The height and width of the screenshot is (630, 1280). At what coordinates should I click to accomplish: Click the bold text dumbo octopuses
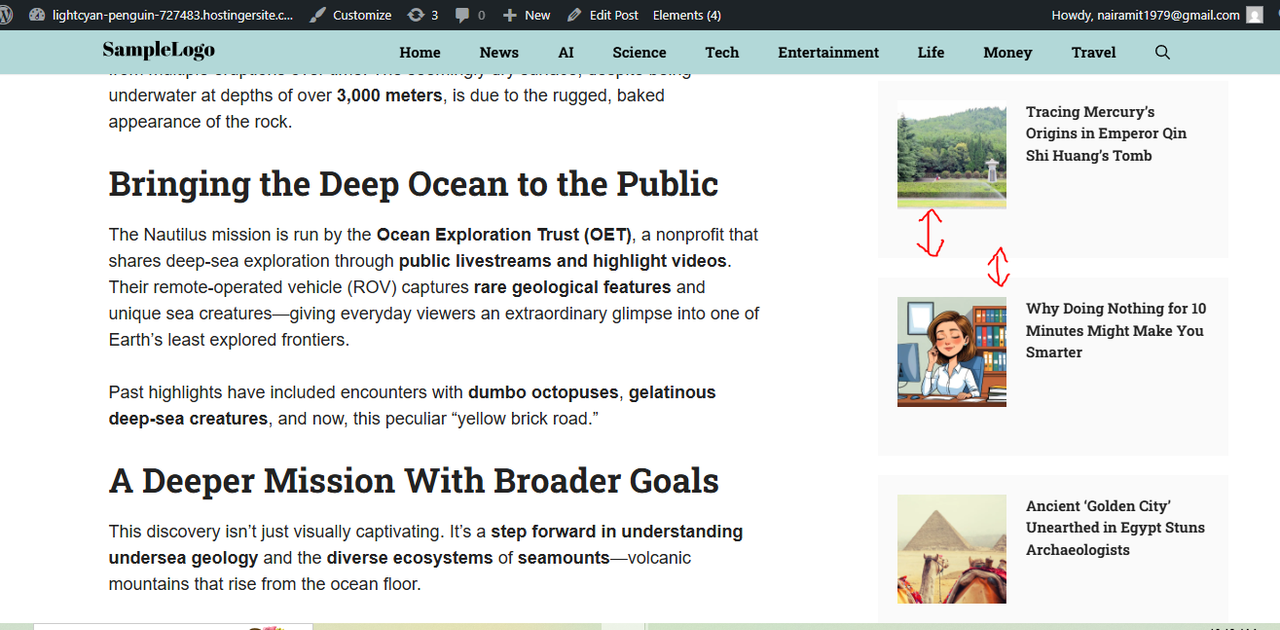544,392
